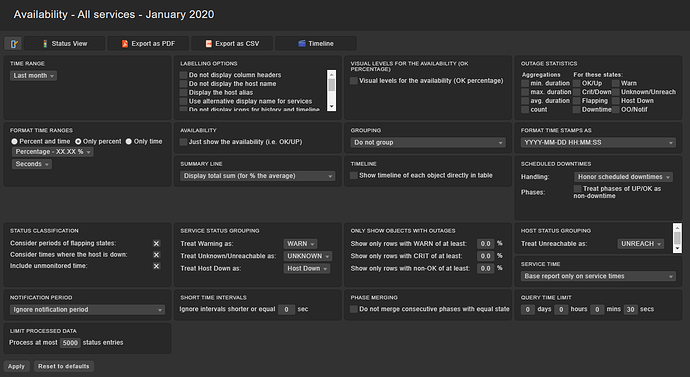Viewport: 690px width, 377px height.
Task: Click the Host Status Grouping scrollbar
Action: tap(677, 238)
